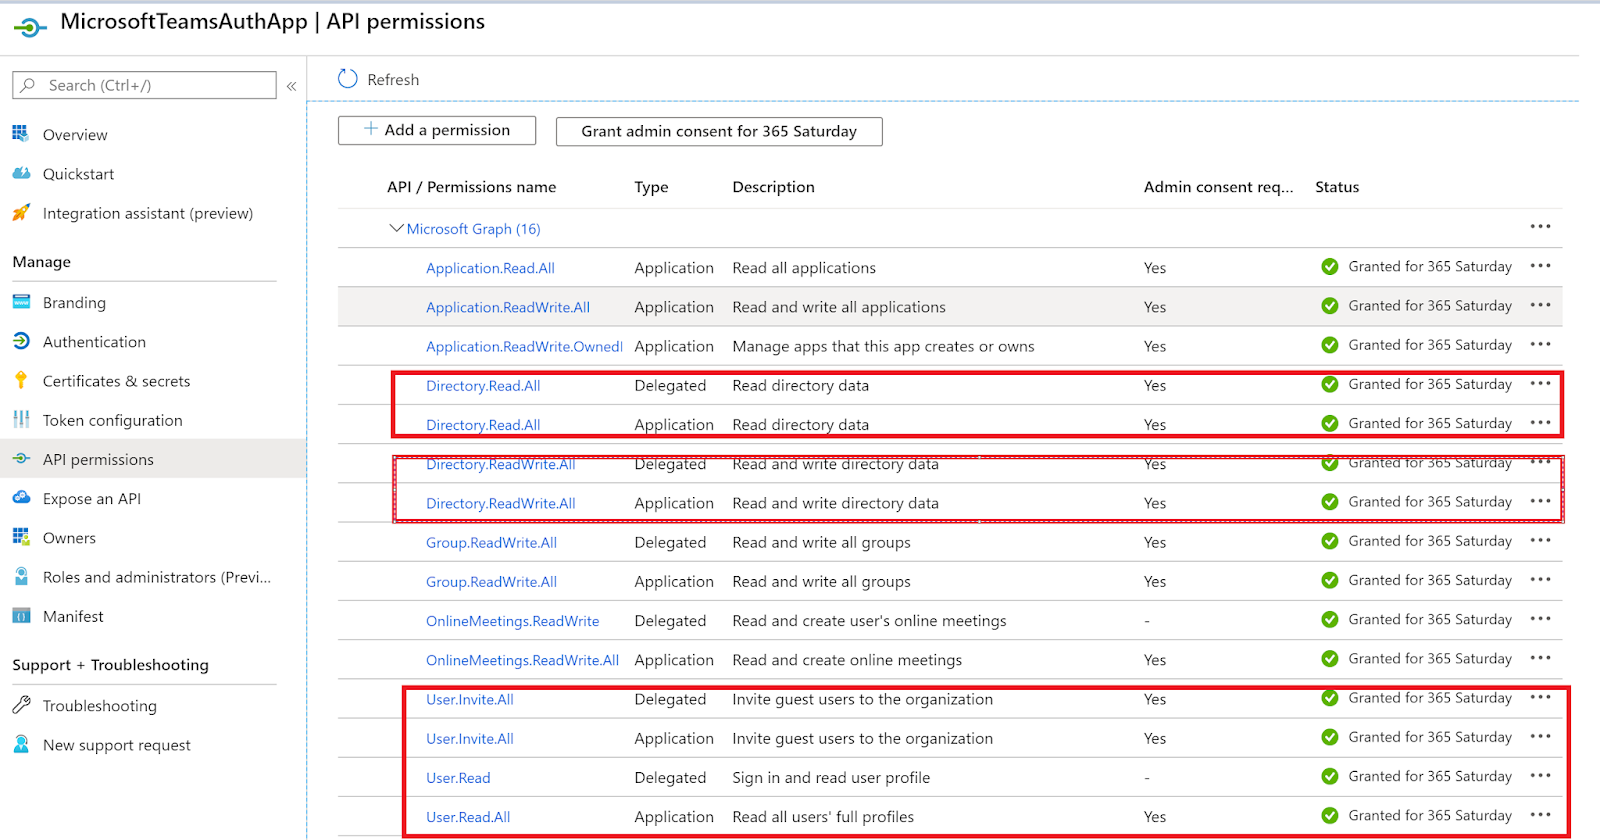The image size is (1600, 840).
Task: Click the Quickstart cloud icon
Action: pos(21,173)
